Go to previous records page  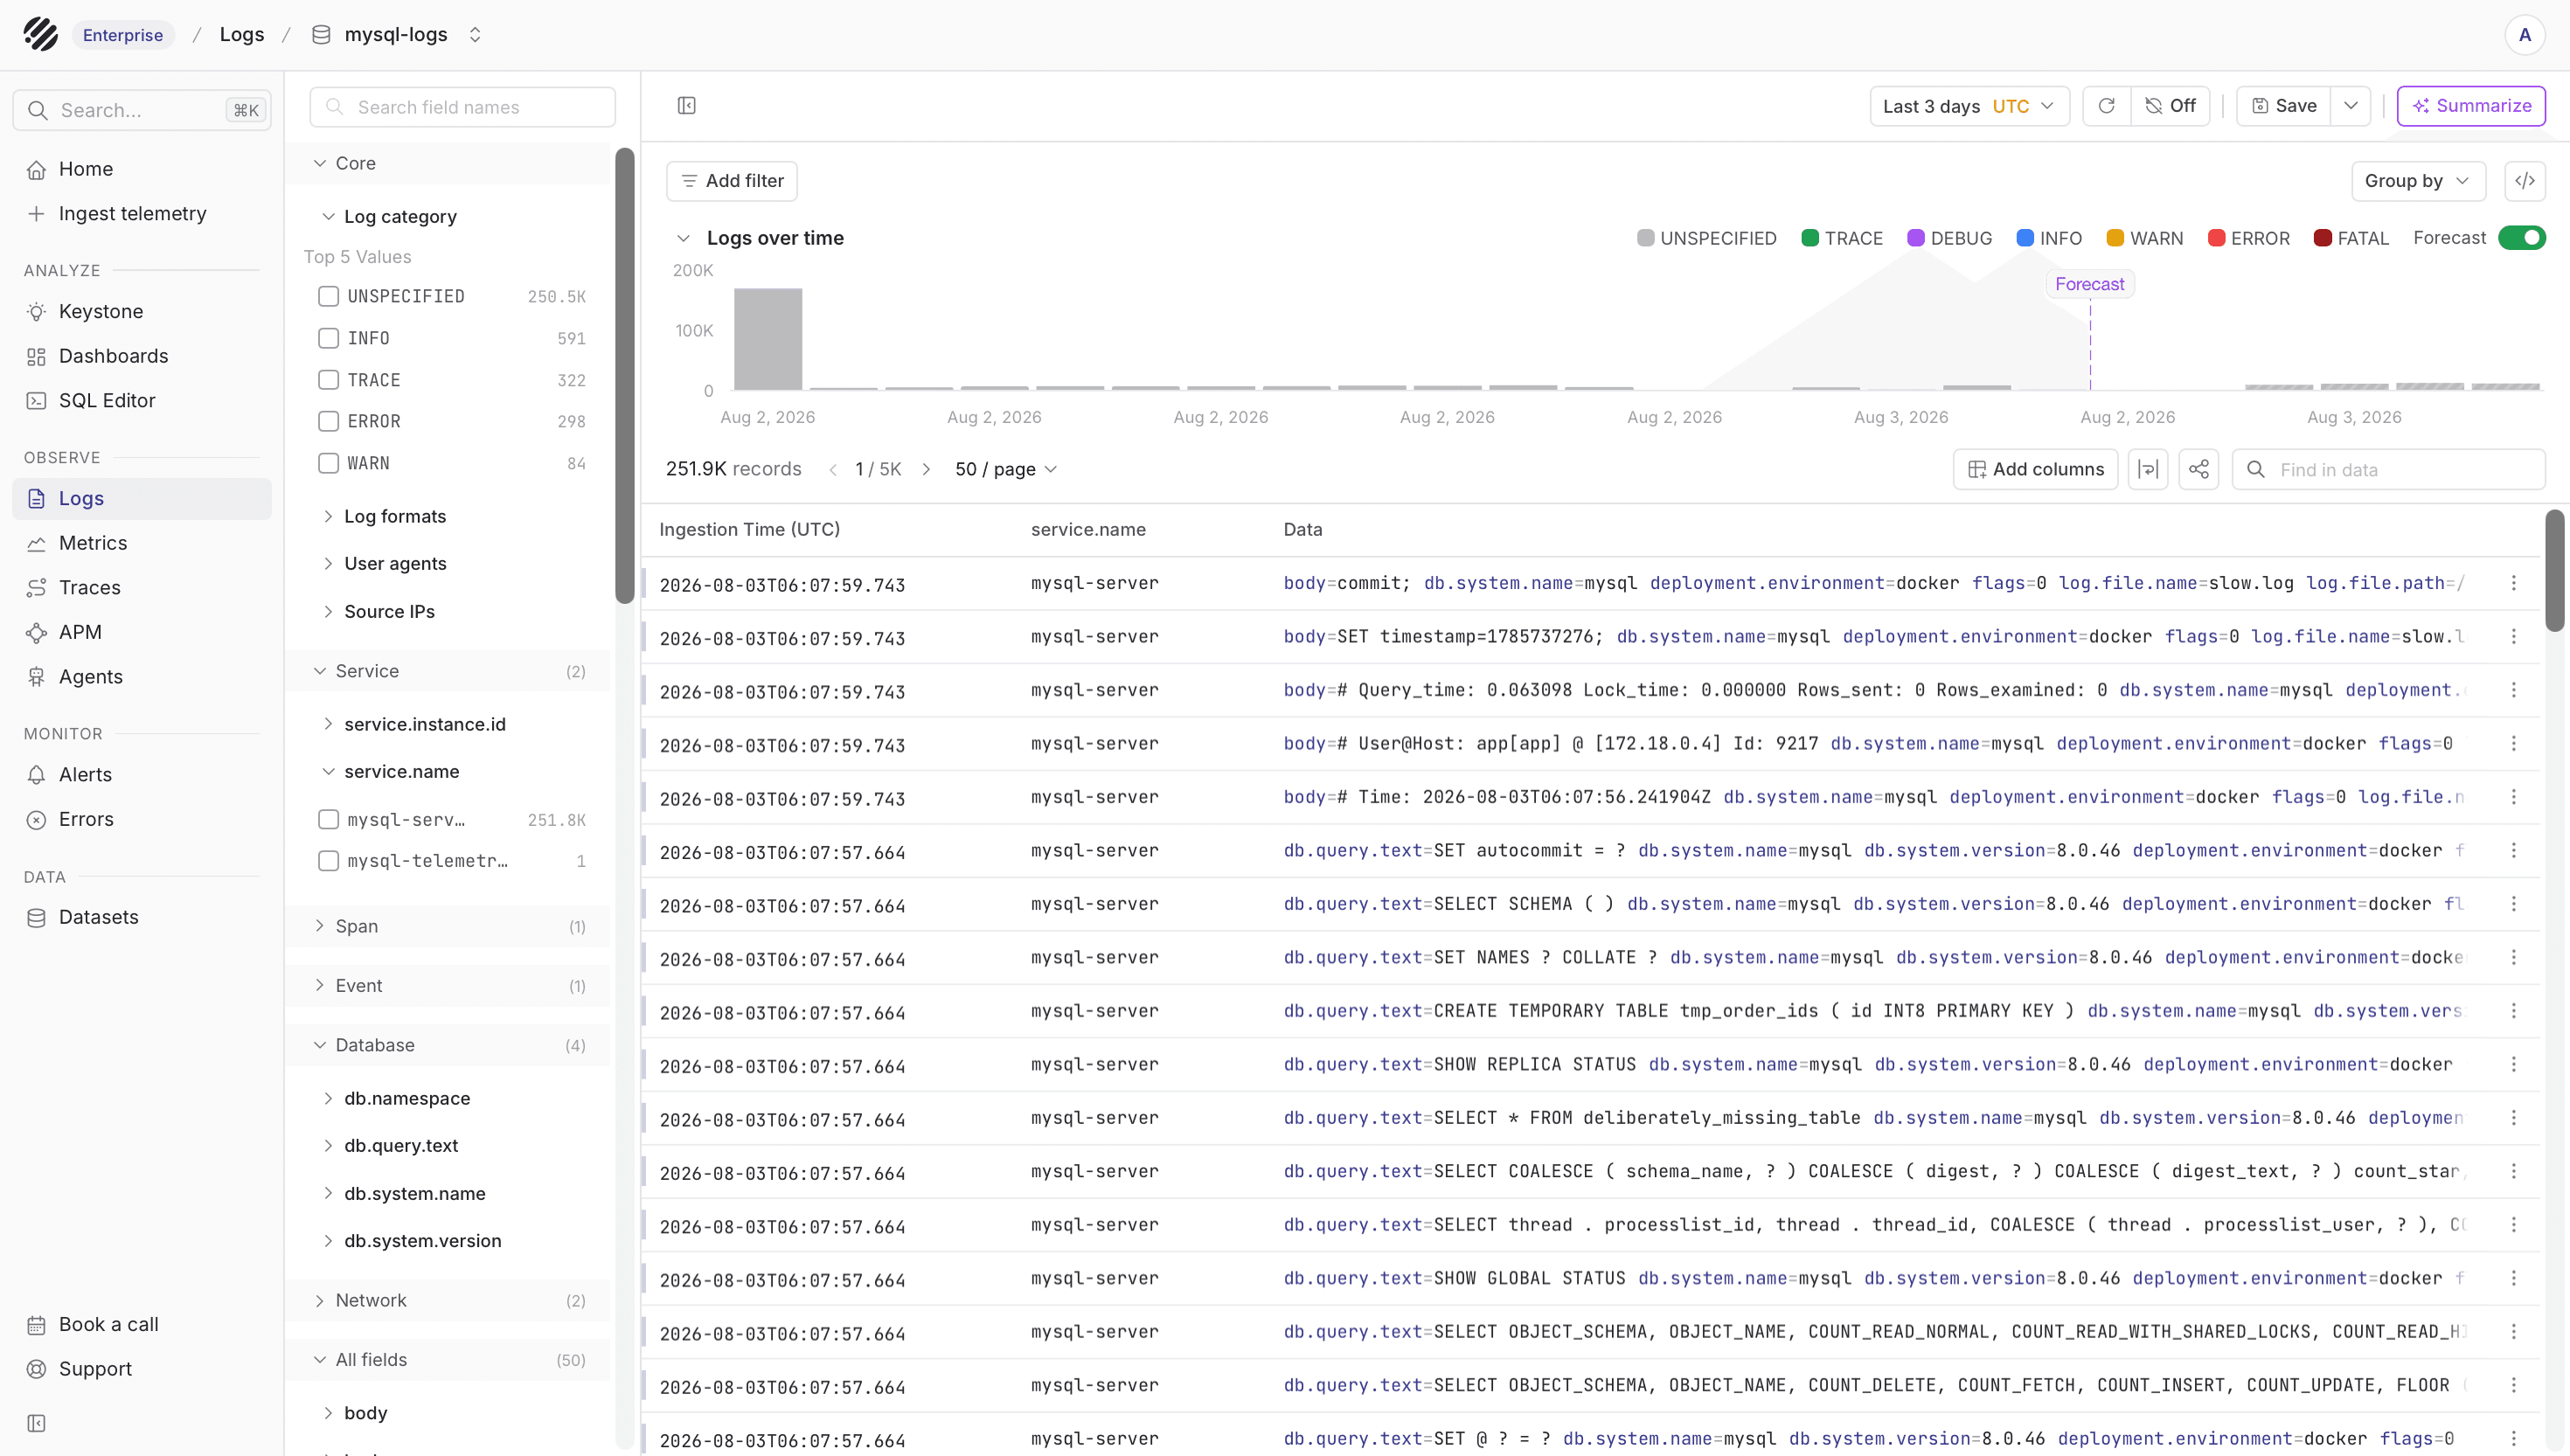coord(832,469)
